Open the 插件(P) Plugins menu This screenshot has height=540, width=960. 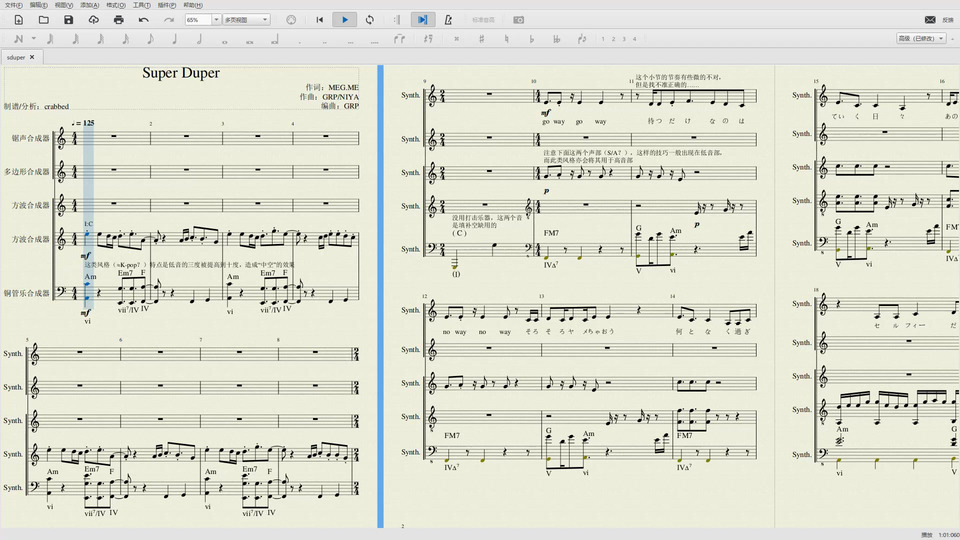[x=167, y=5]
